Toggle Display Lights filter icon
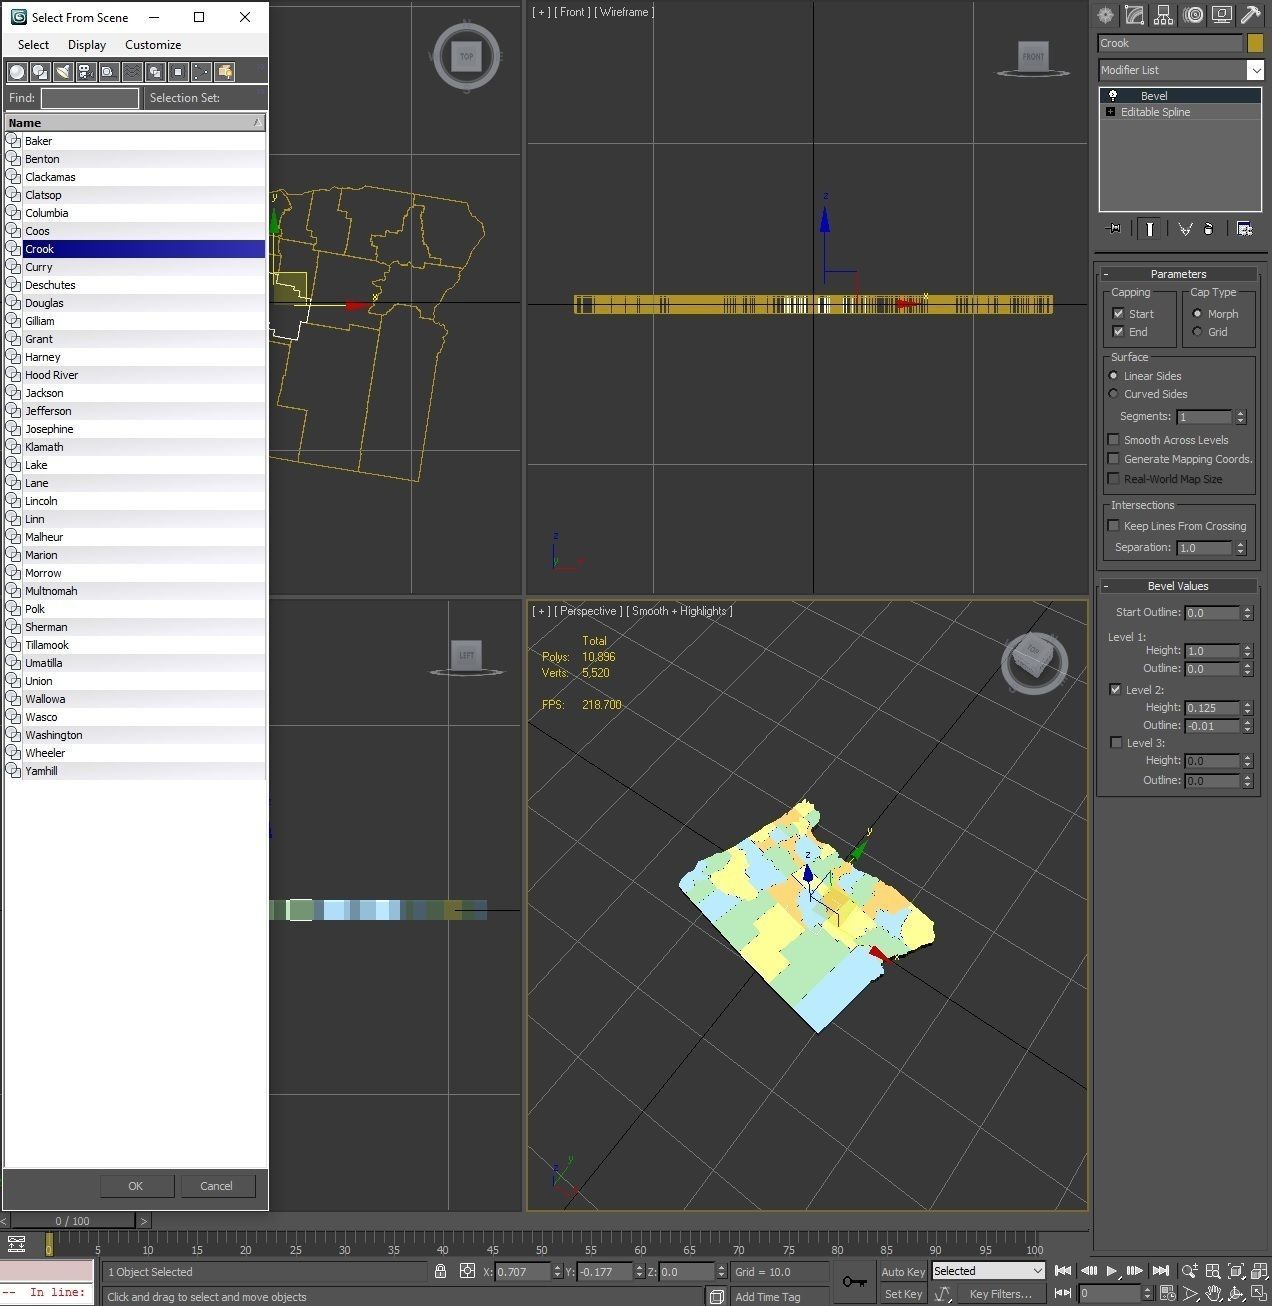The width and height of the screenshot is (1272, 1306). 63,71
